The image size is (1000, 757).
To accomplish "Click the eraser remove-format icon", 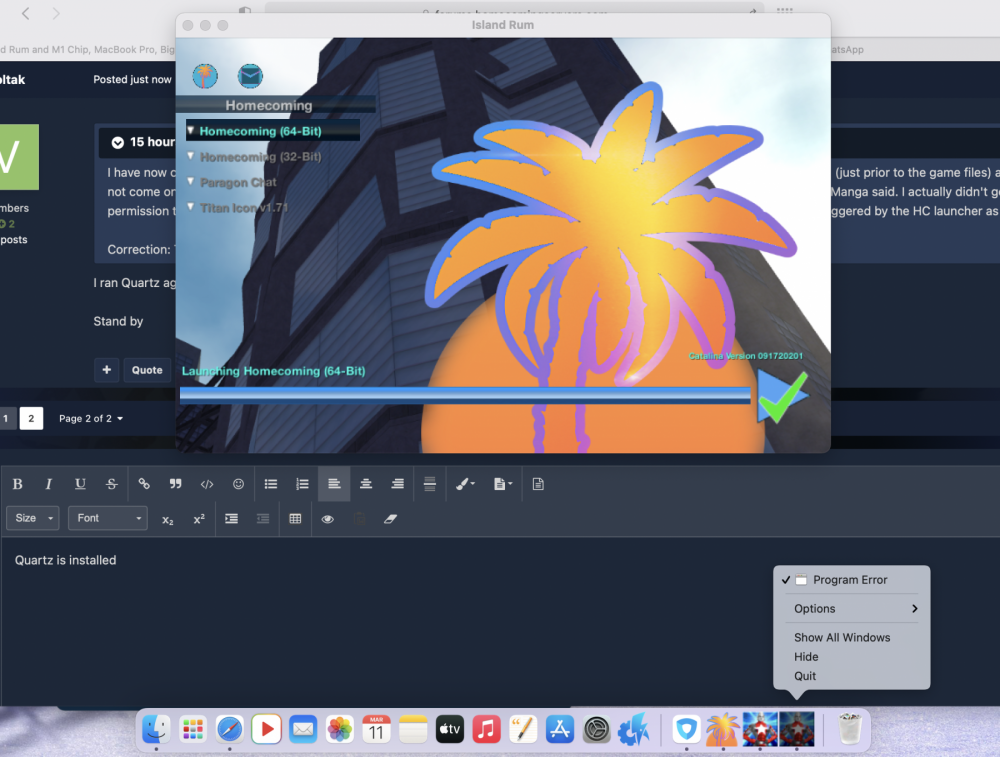I will pyautogui.click(x=391, y=519).
